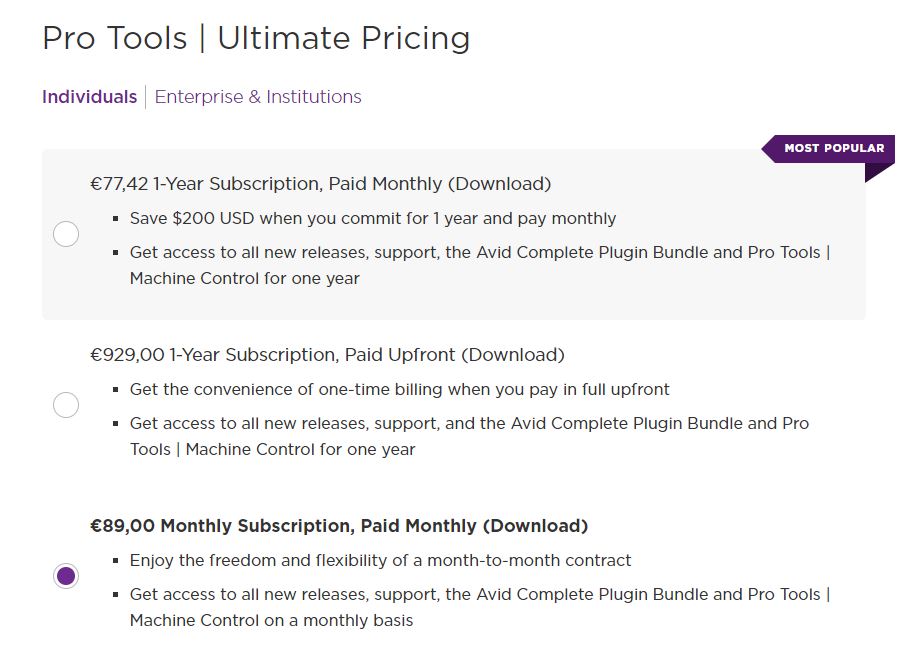The height and width of the screenshot is (669, 915).
Task: Click the selected €89,00 Monthly Subscription radio button
Action: 66,576
